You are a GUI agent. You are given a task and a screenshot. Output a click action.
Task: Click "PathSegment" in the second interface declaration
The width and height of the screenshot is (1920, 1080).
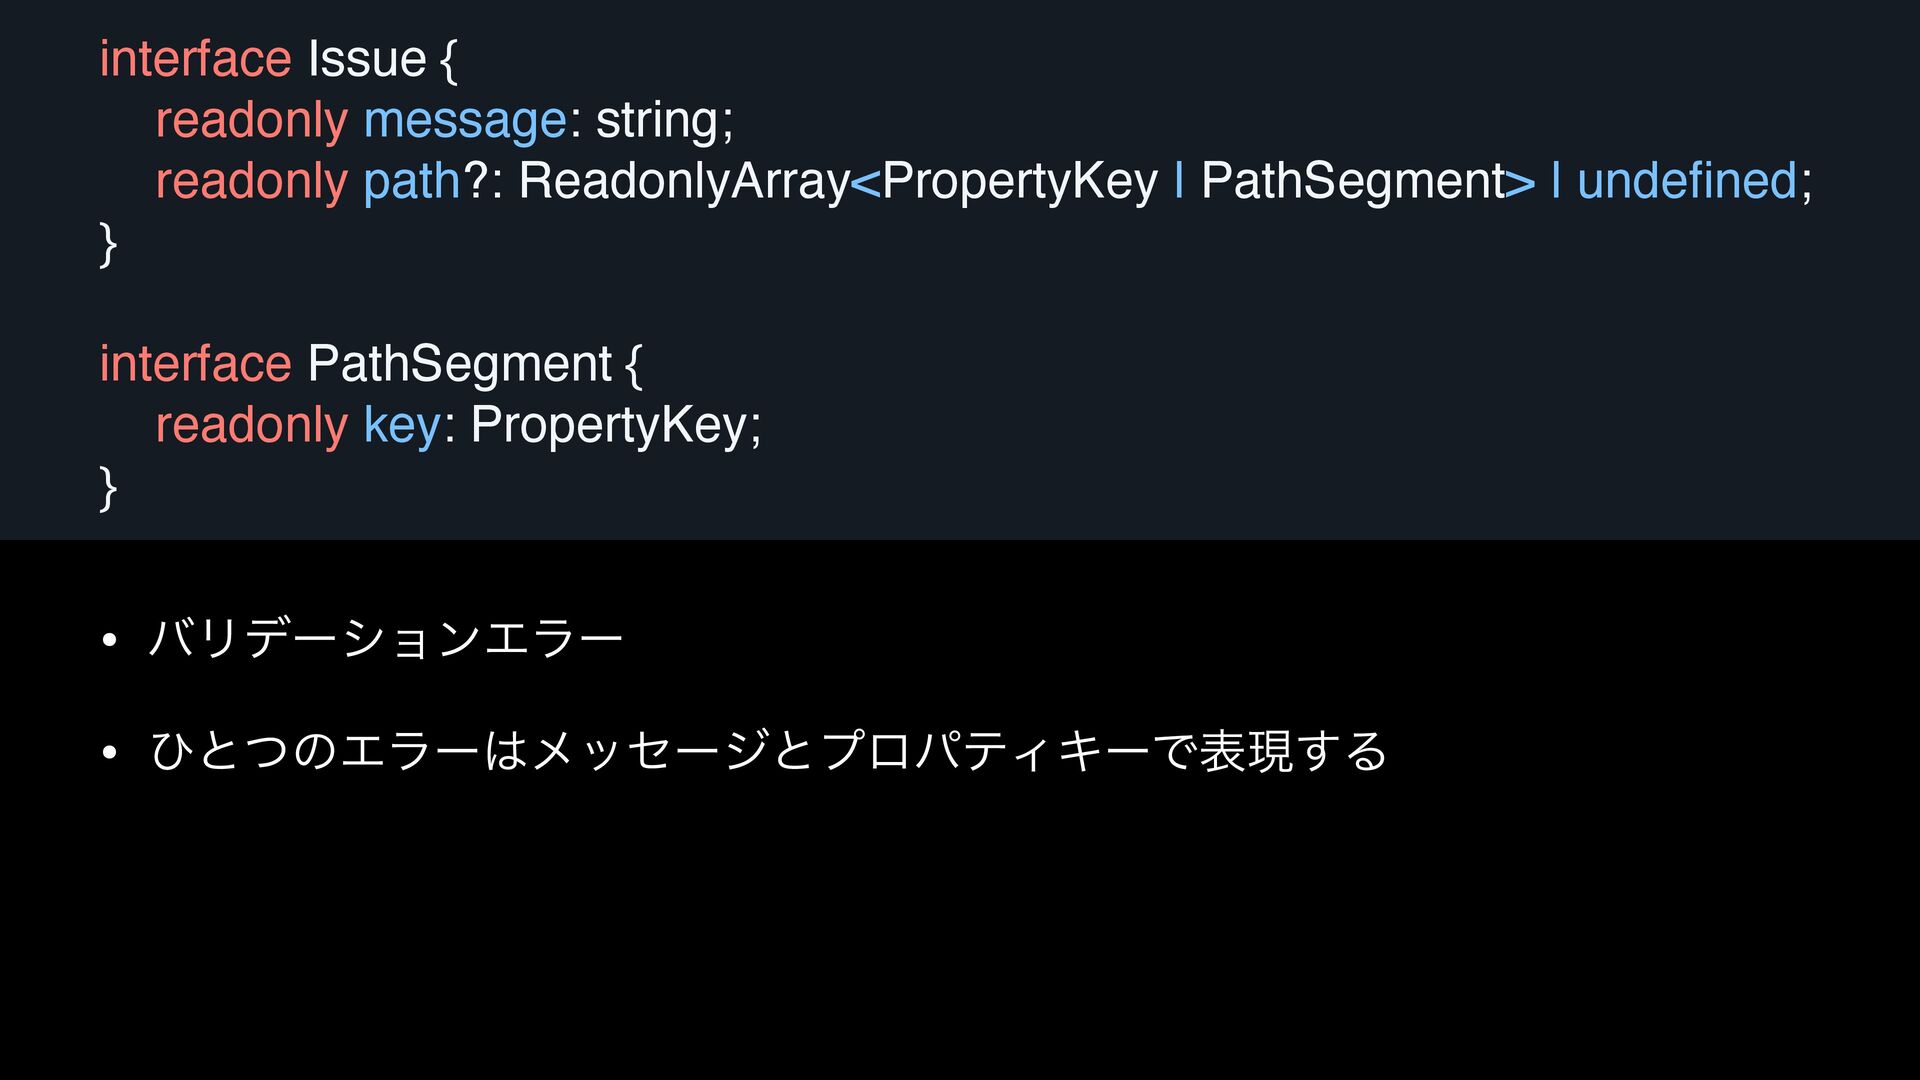(x=459, y=364)
